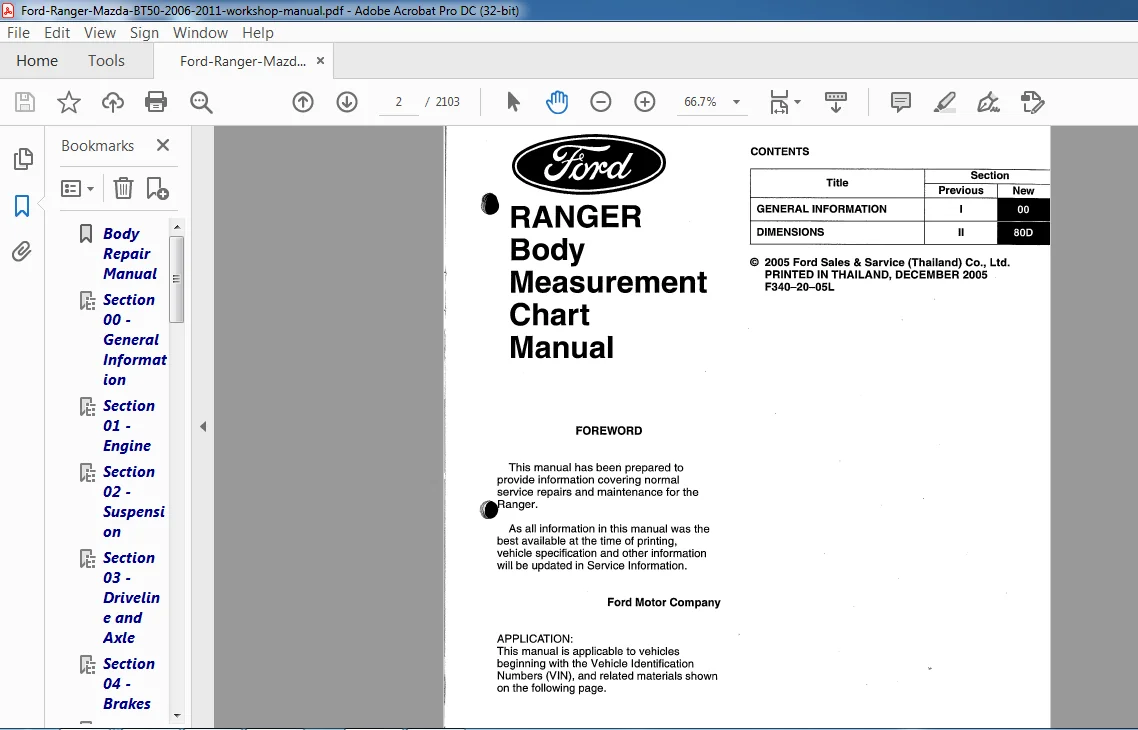Close the Bookmarks panel

point(163,145)
